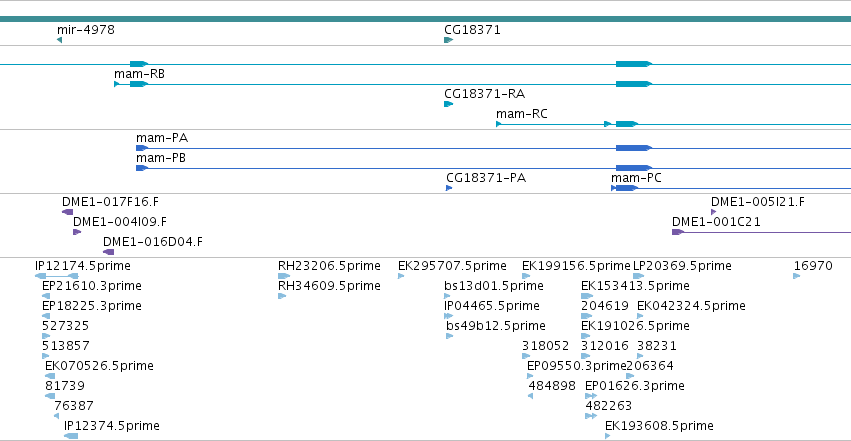The image size is (851, 441).
Task: Select feature 81739
Action: (x=65, y=386)
